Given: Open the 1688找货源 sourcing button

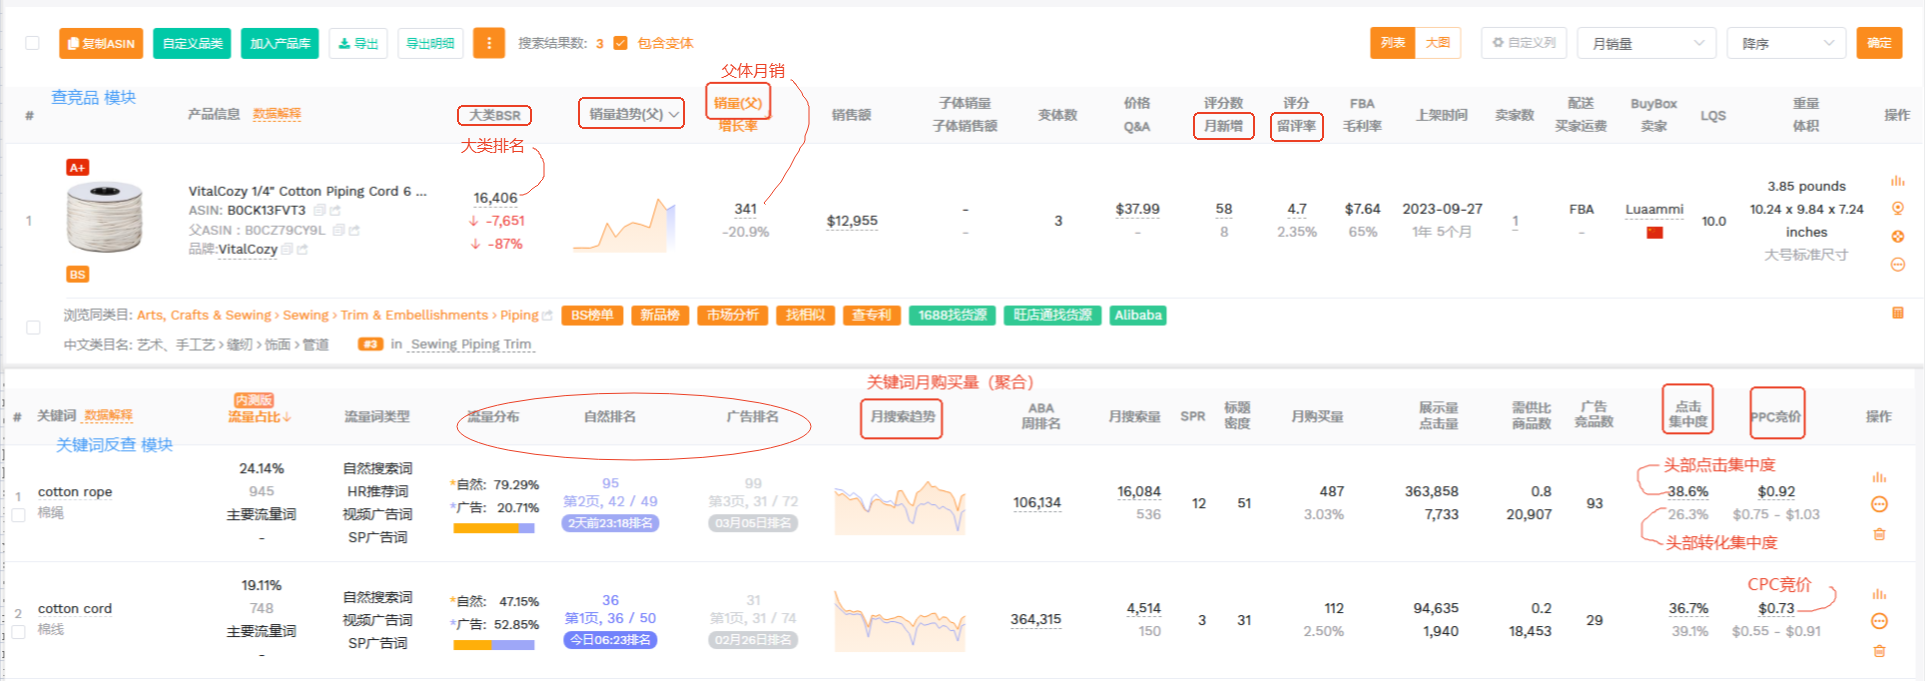Looking at the screenshot, I should [x=952, y=315].
